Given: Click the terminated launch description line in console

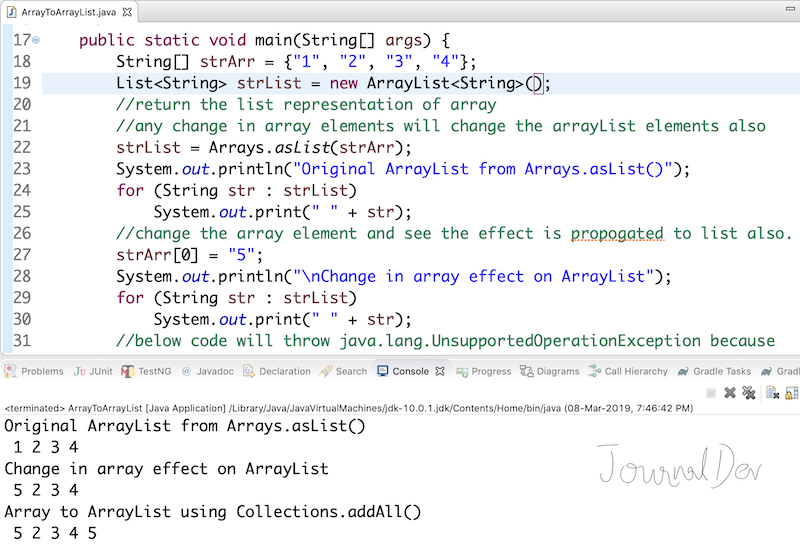Looking at the screenshot, I should [x=348, y=408].
